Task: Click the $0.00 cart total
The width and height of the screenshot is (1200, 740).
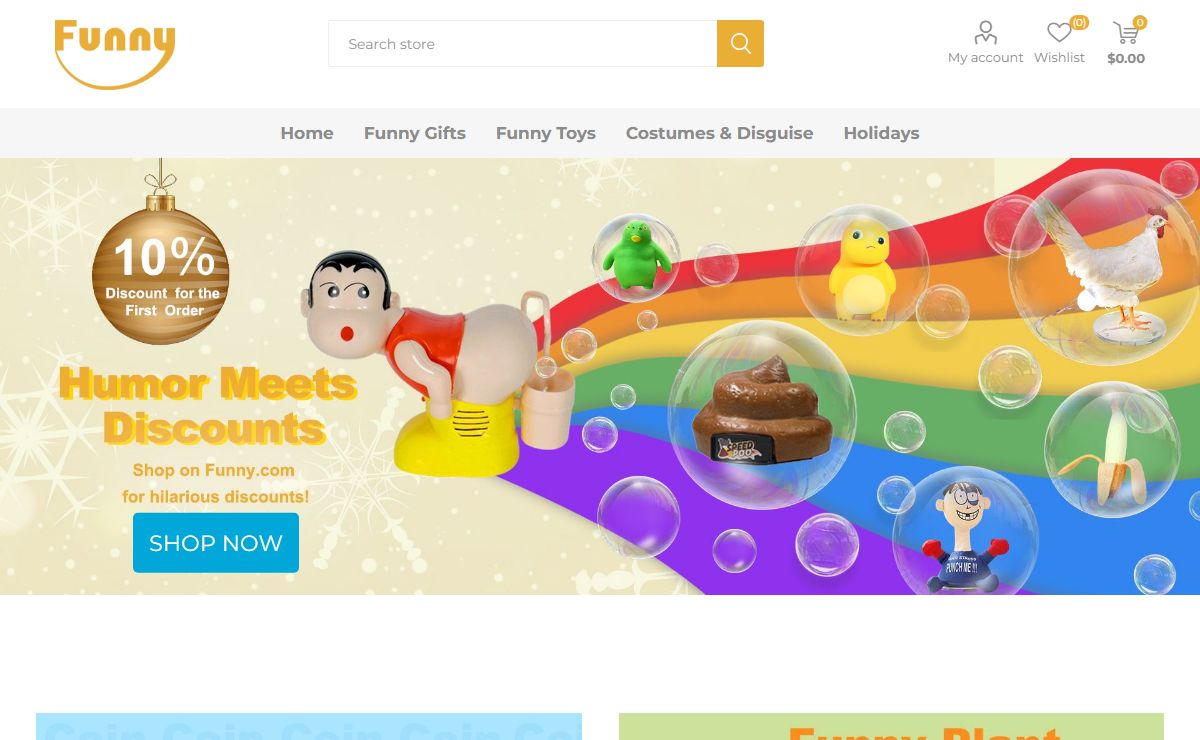Action: pyautogui.click(x=1126, y=58)
